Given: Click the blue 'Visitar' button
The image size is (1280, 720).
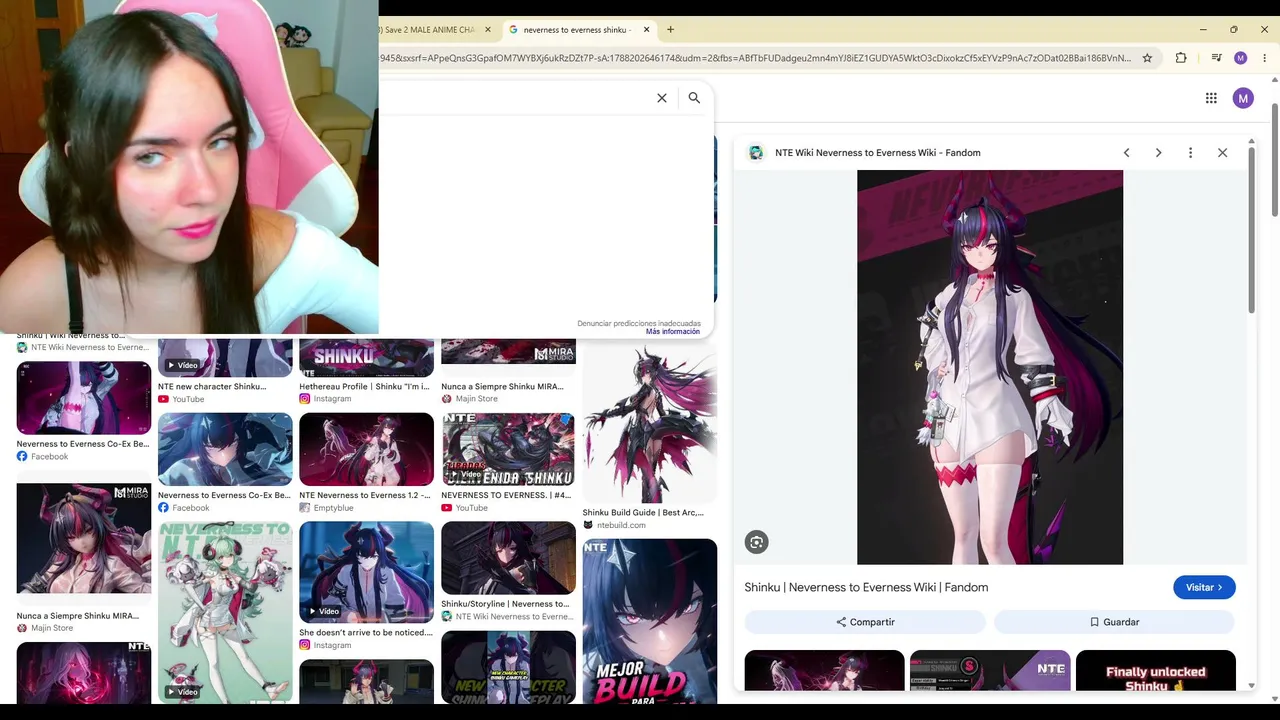Looking at the screenshot, I should point(1204,588).
